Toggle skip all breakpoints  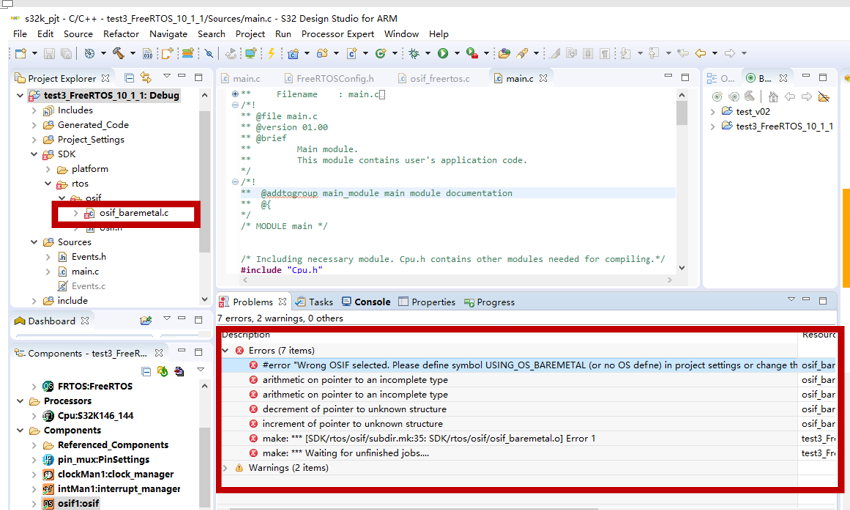(209, 53)
